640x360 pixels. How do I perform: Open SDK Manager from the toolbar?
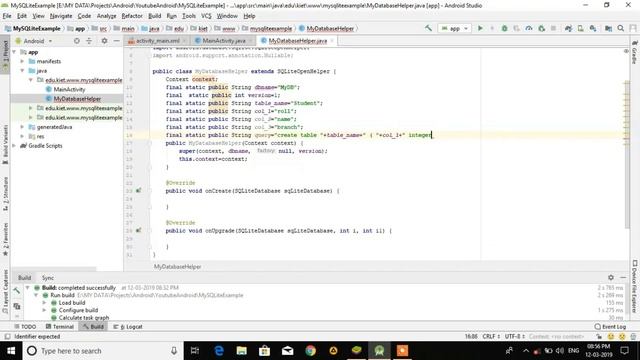(593, 28)
